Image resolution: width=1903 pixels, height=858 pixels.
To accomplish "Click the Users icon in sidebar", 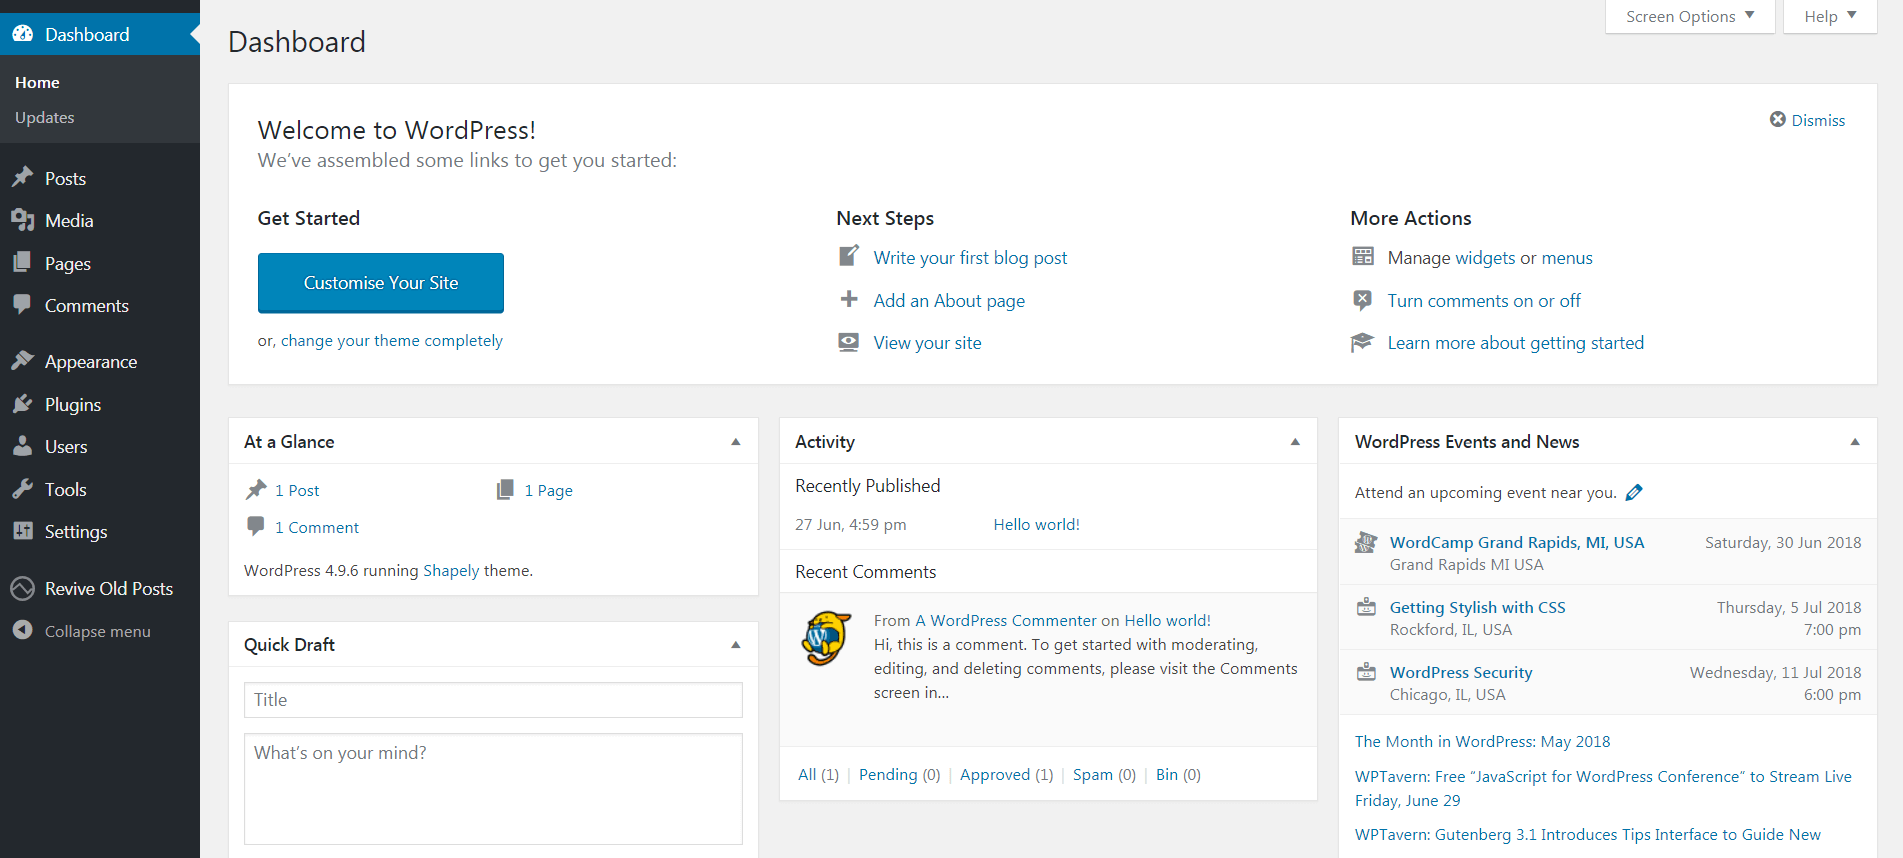I will [x=23, y=446].
